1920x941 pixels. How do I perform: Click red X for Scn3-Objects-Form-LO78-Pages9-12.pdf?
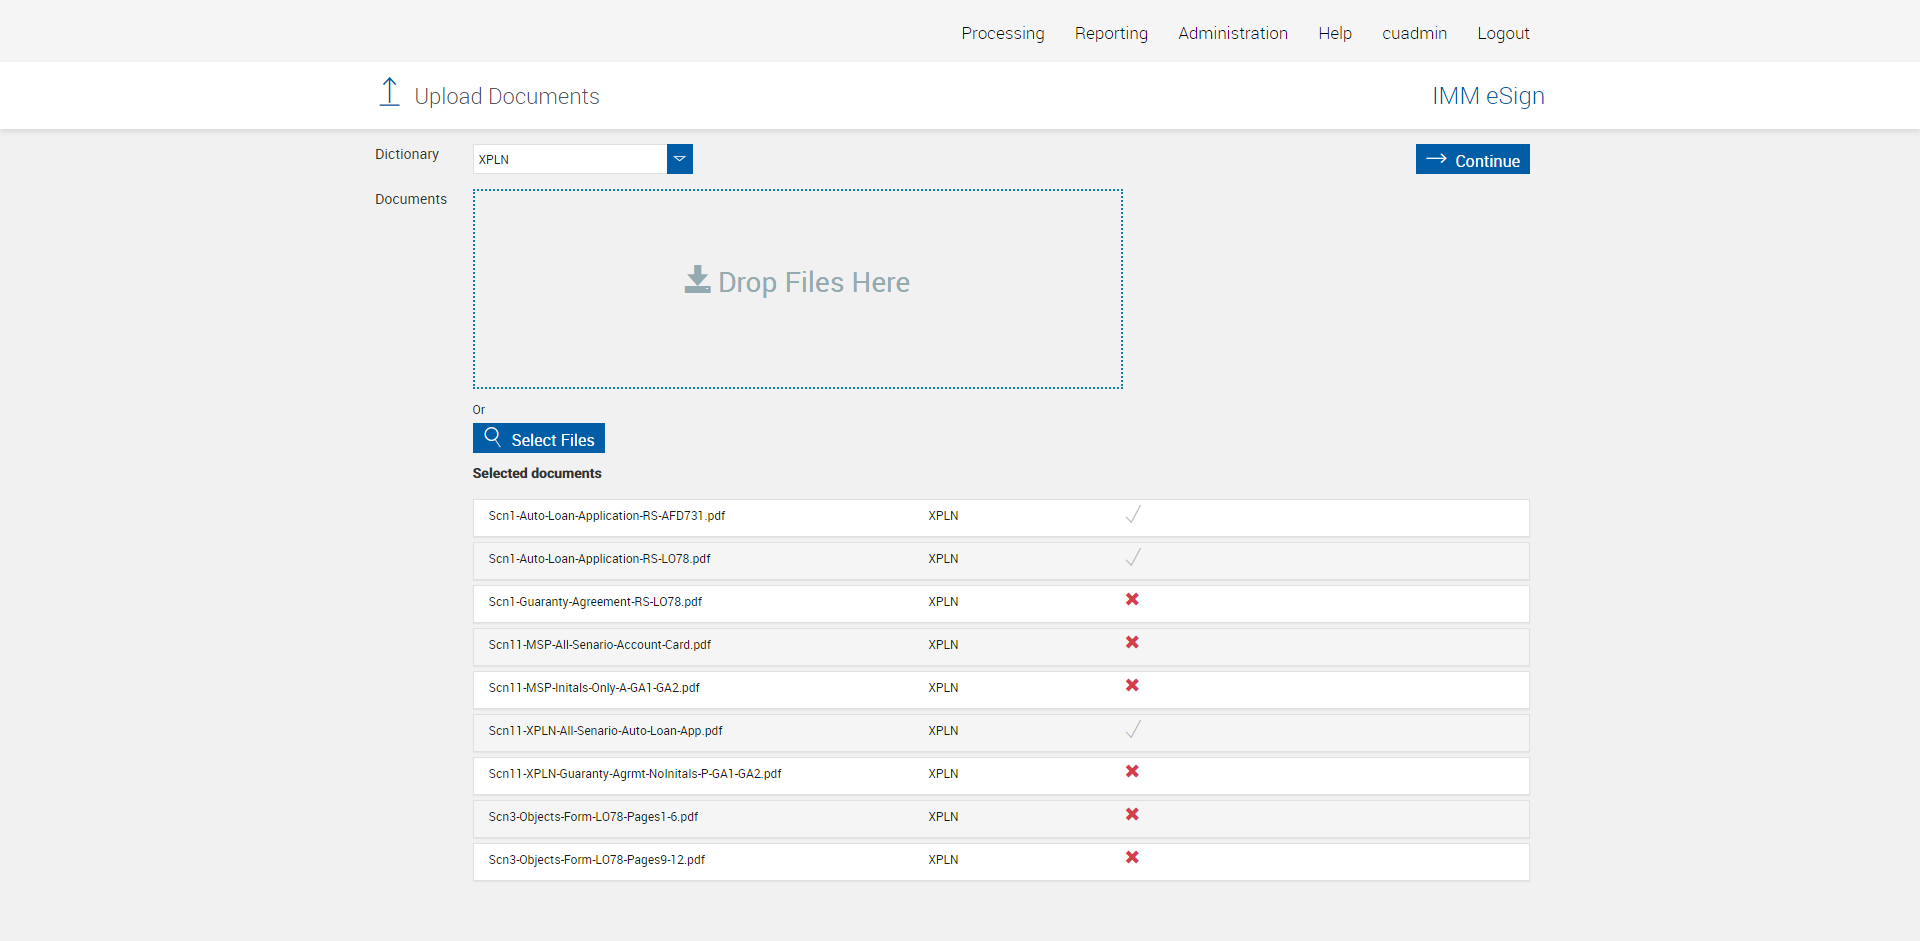pos(1132,858)
